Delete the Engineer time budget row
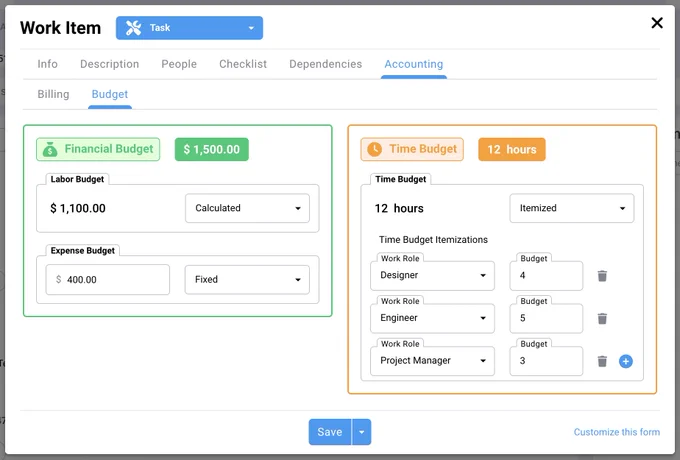Image resolution: width=680 pixels, height=460 pixels. pyautogui.click(x=602, y=319)
